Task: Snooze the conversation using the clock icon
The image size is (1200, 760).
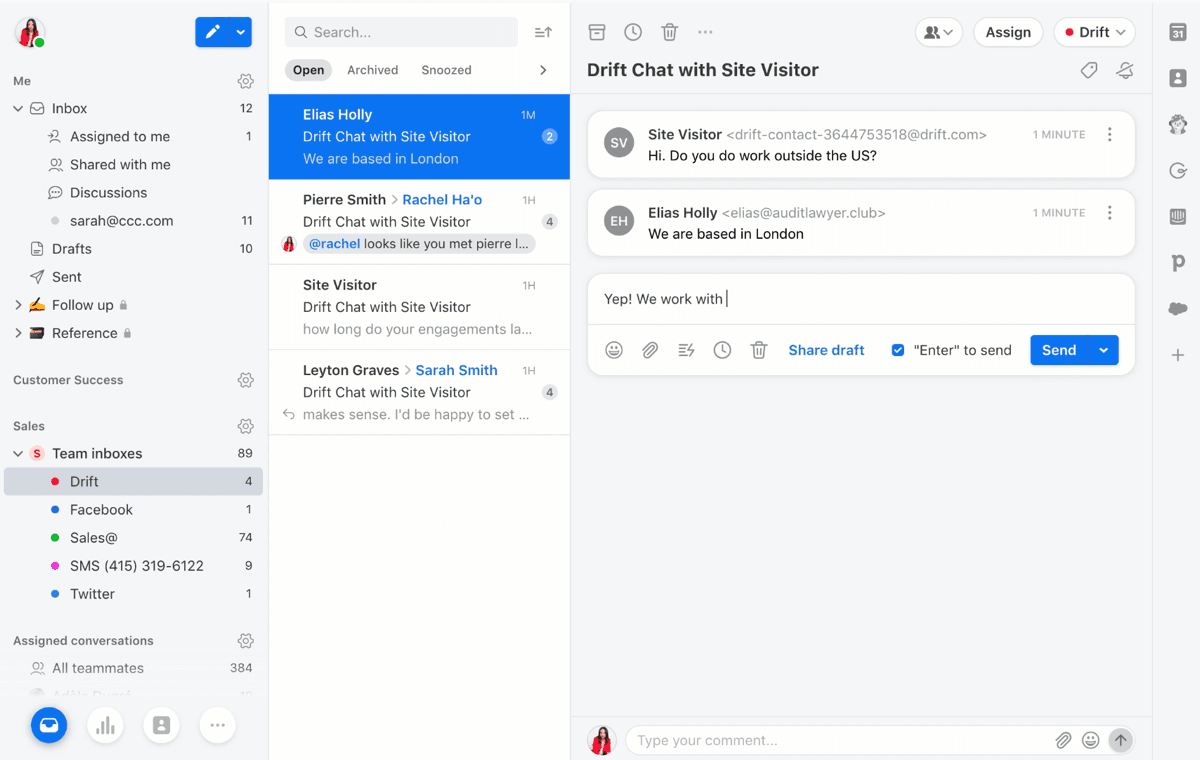Action: (x=633, y=32)
